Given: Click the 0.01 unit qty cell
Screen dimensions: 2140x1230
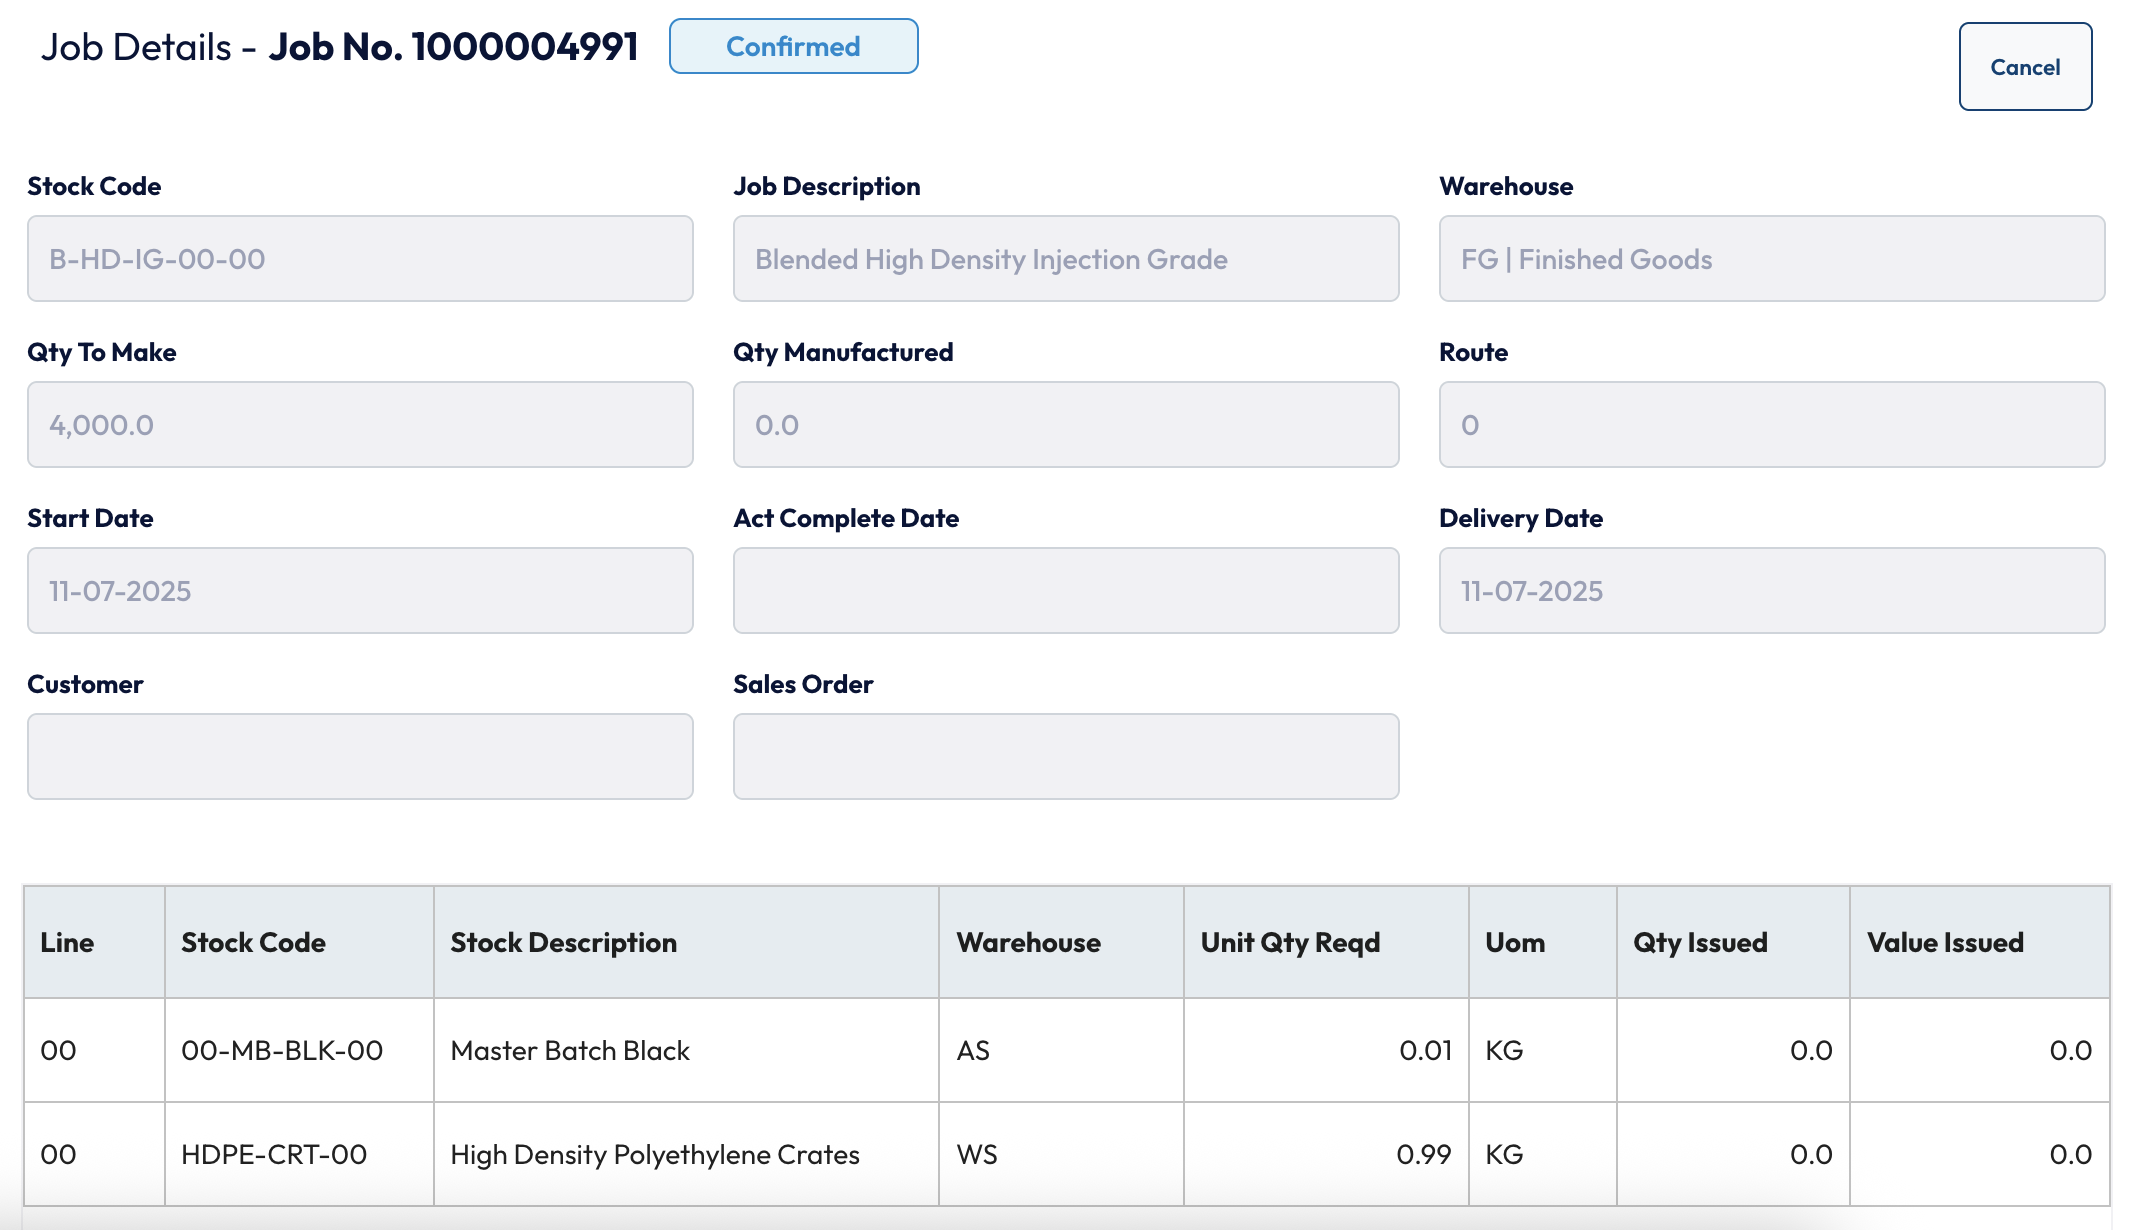Looking at the screenshot, I should point(1326,1051).
